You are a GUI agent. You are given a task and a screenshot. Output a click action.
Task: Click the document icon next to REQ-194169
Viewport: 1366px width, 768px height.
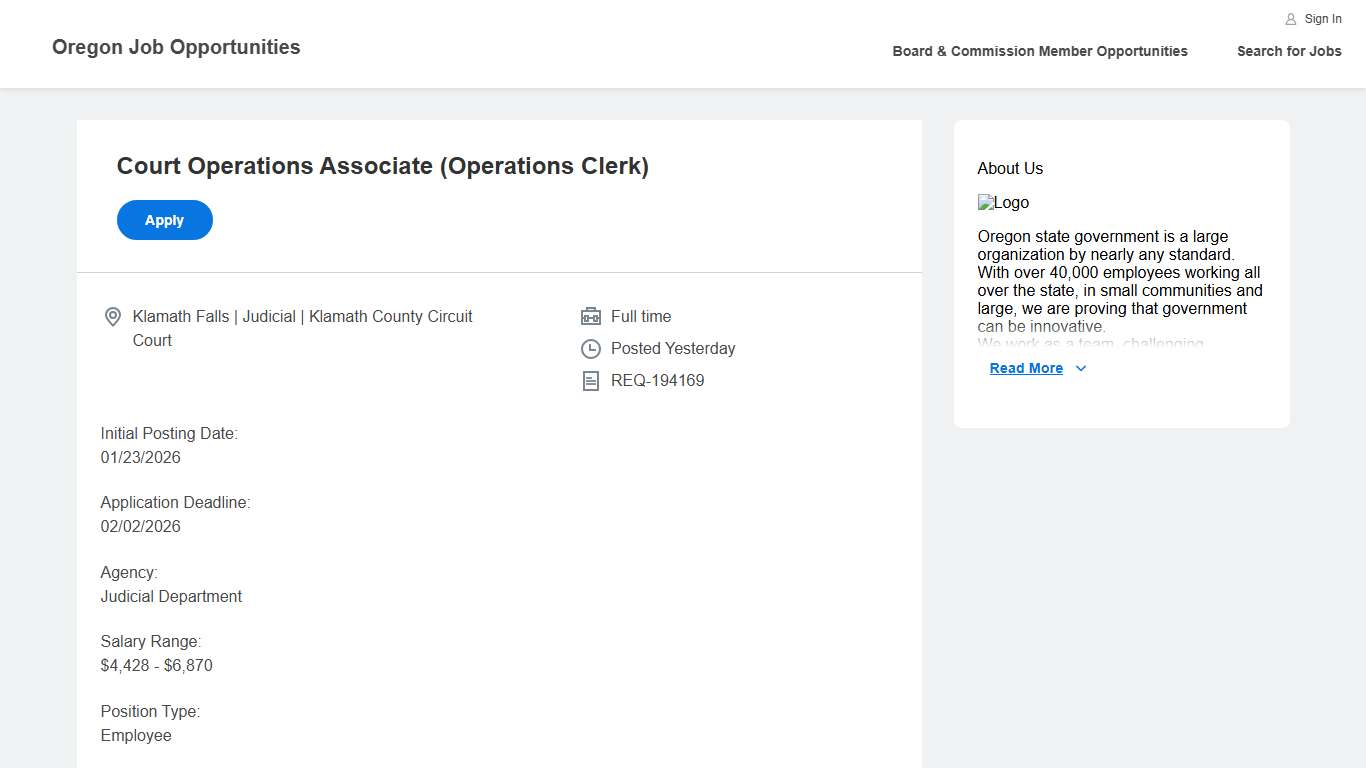[591, 380]
